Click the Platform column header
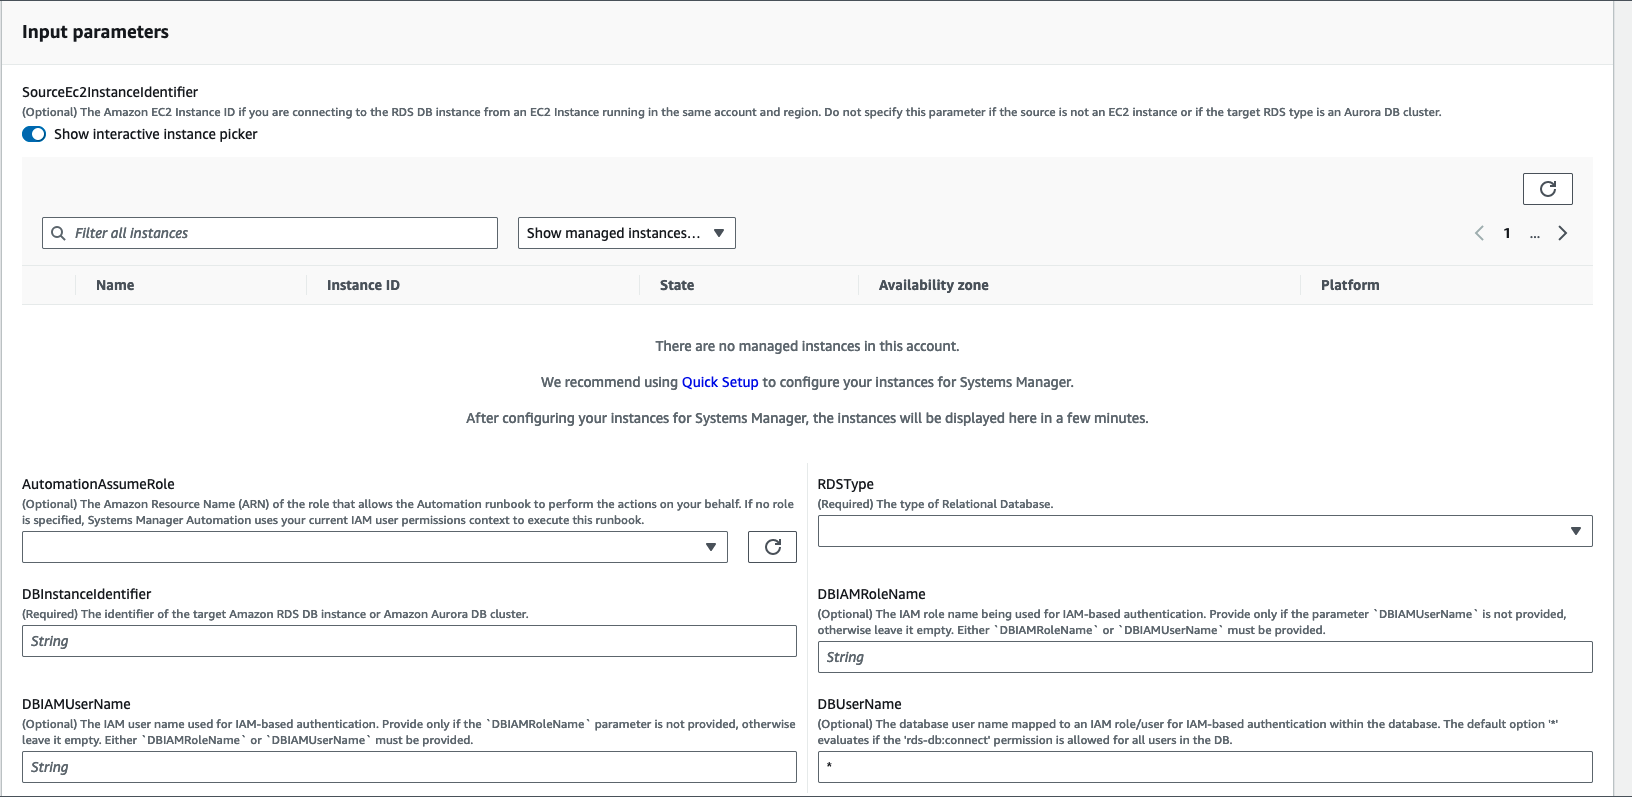Screen dimensions: 1632x797 click(1349, 284)
